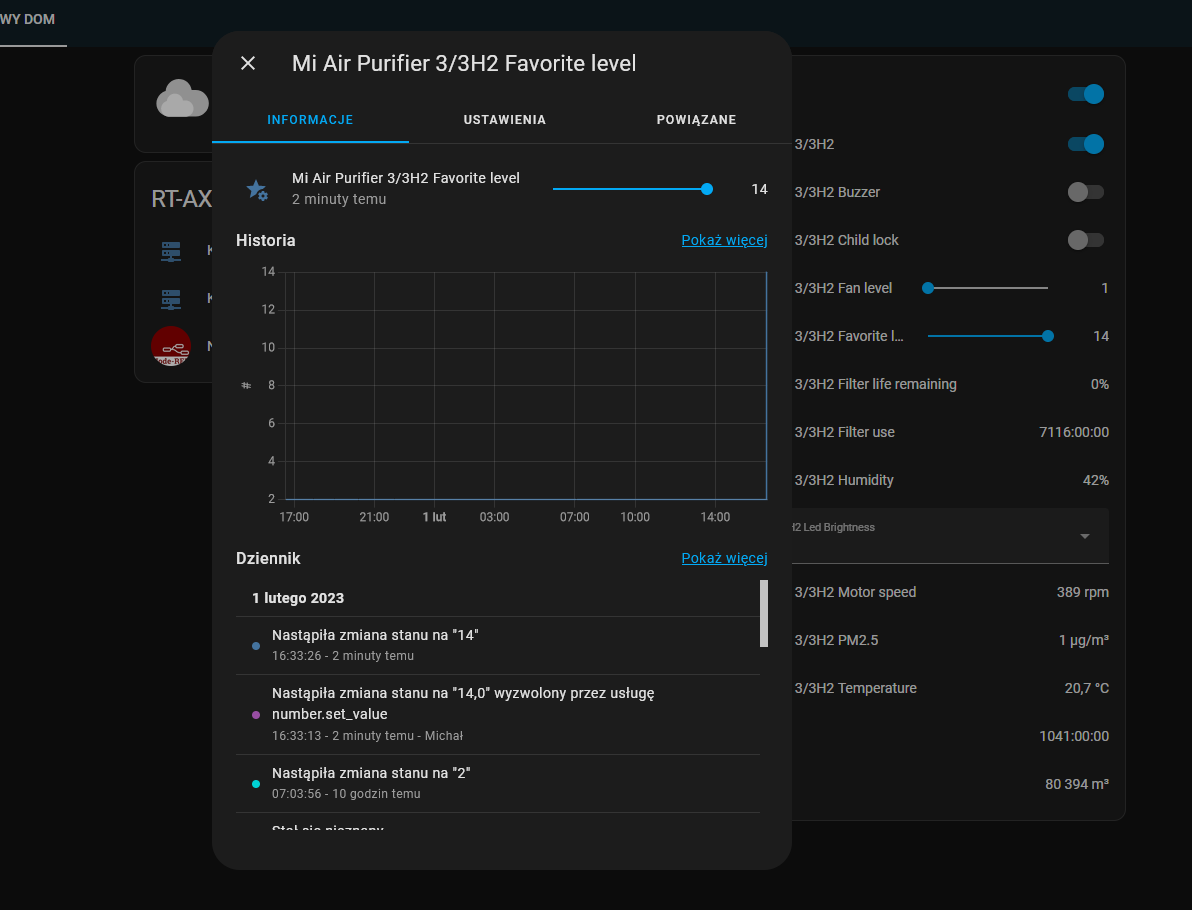This screenshot has height=910, width=1192.
Task: Switch to the USTAWIENIA tab
Action: point(504,120)
